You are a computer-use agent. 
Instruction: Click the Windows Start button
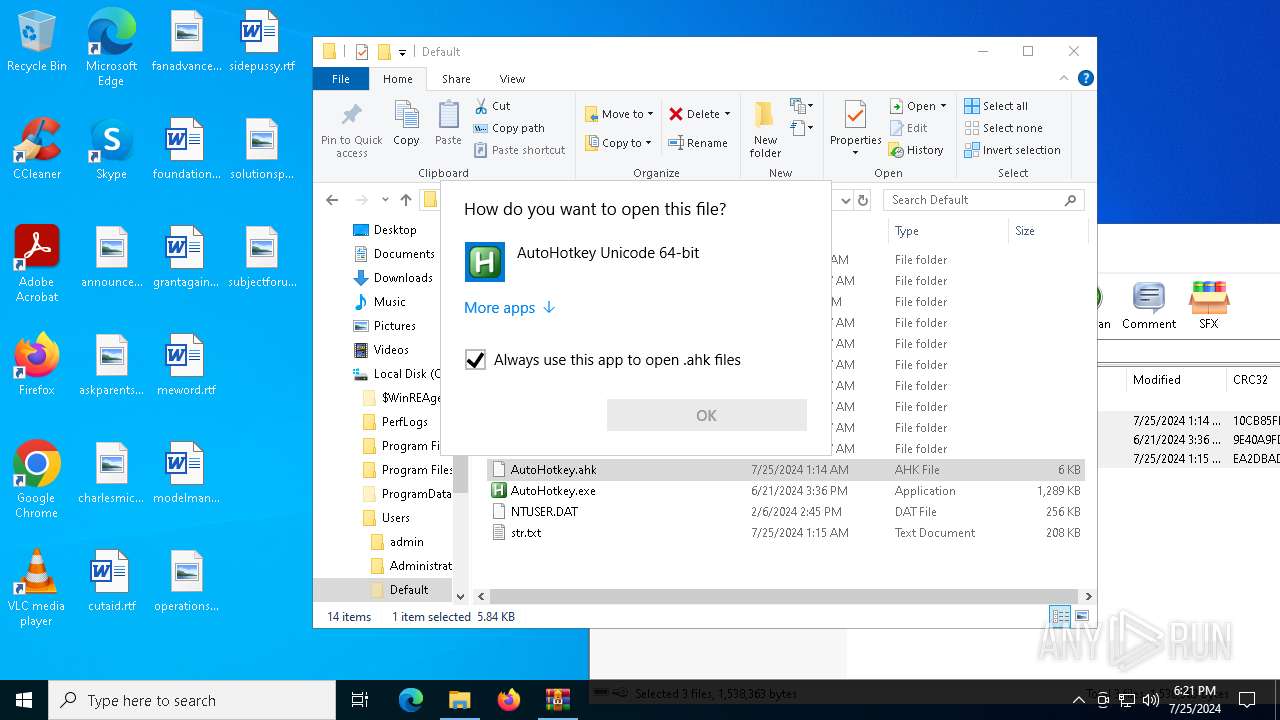pos(24,700)
